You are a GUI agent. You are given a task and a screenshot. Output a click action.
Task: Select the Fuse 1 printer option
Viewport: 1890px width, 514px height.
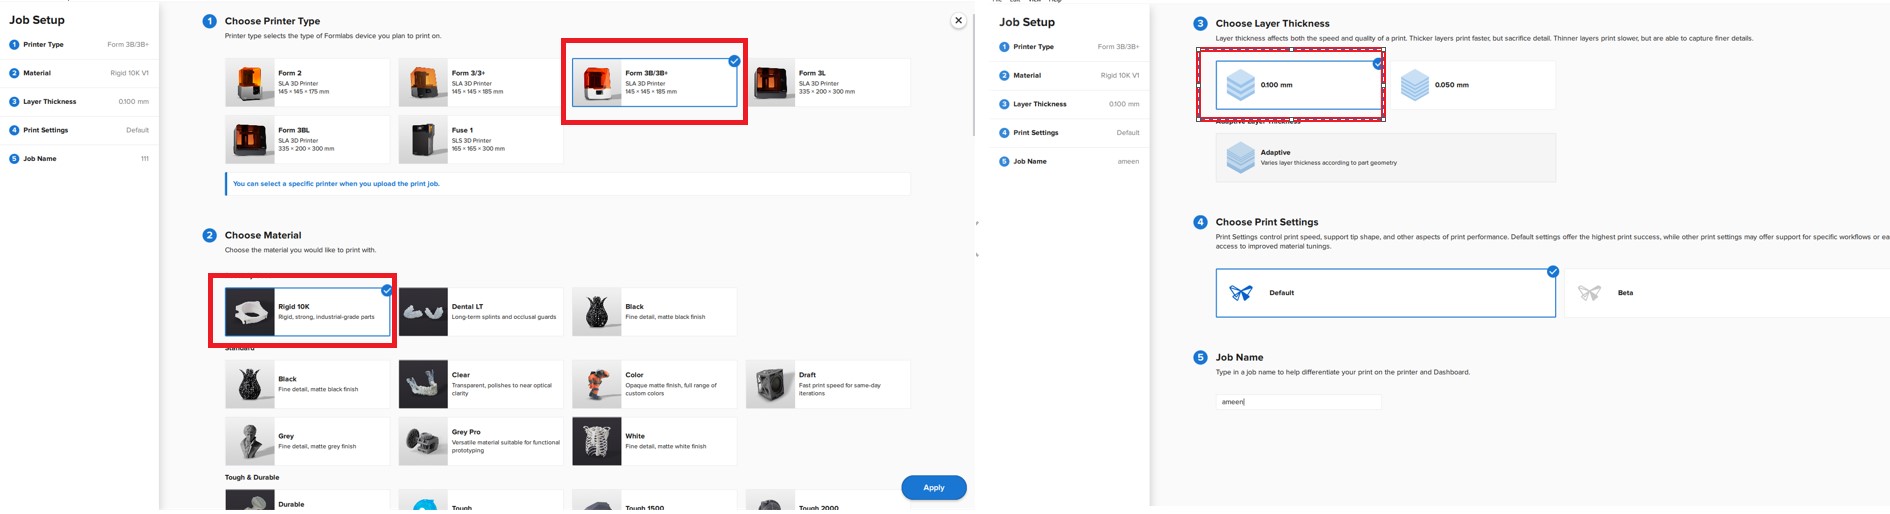[x=480, y=139]
